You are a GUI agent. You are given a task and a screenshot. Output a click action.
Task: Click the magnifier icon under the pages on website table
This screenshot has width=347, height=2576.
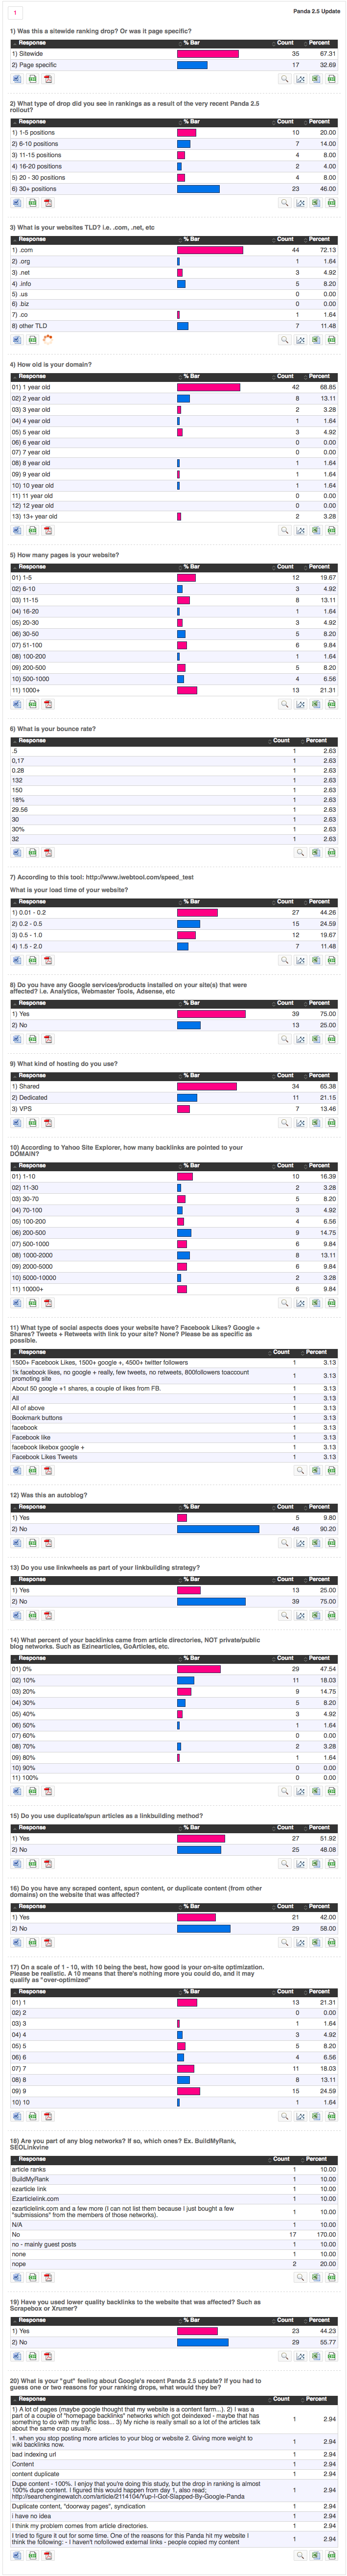point(285,704)
